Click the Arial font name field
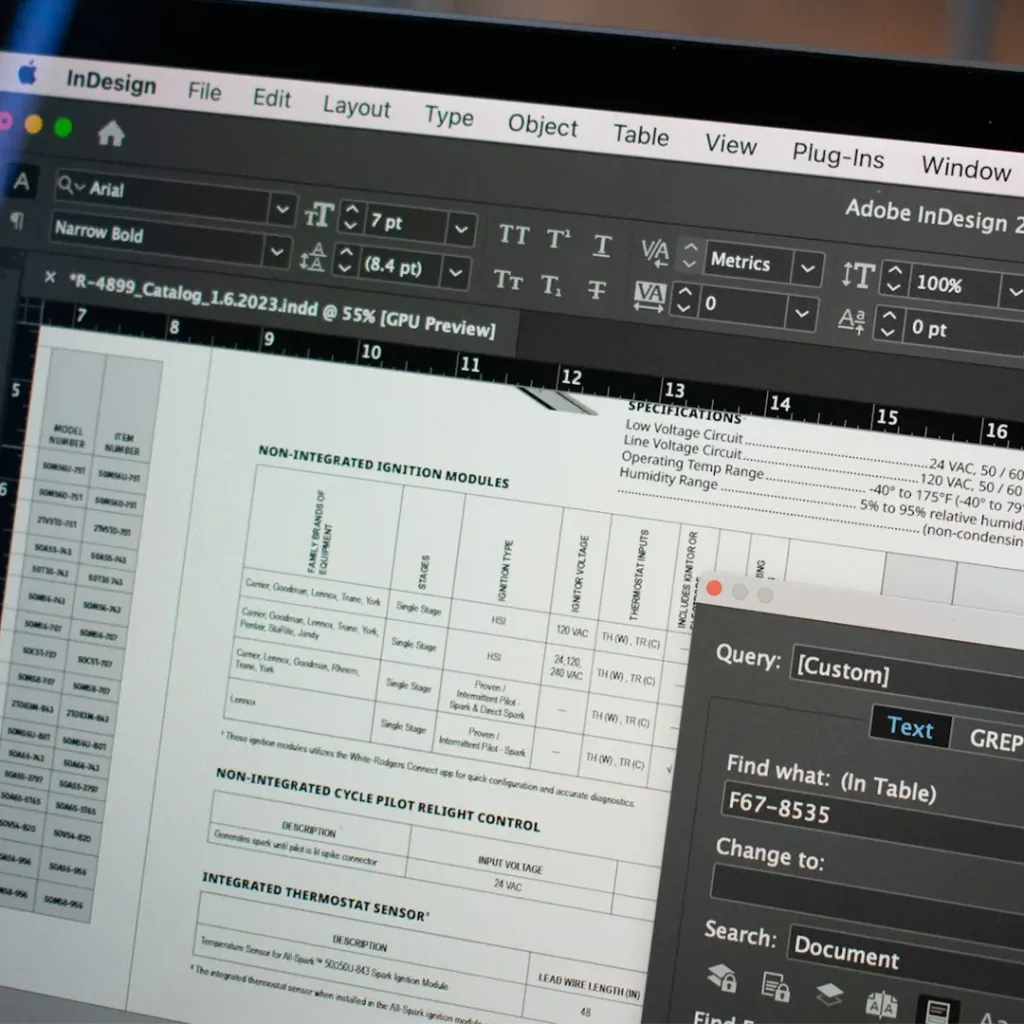Screen dimensions: 1024x1024 pyautogui.click(x=162, y=195)
